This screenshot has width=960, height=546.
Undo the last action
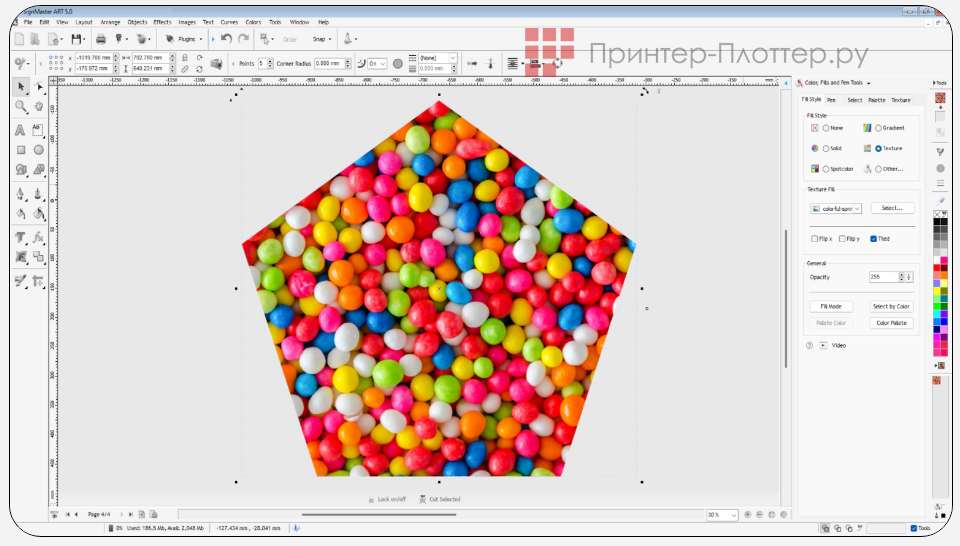[x=226, y=39]
